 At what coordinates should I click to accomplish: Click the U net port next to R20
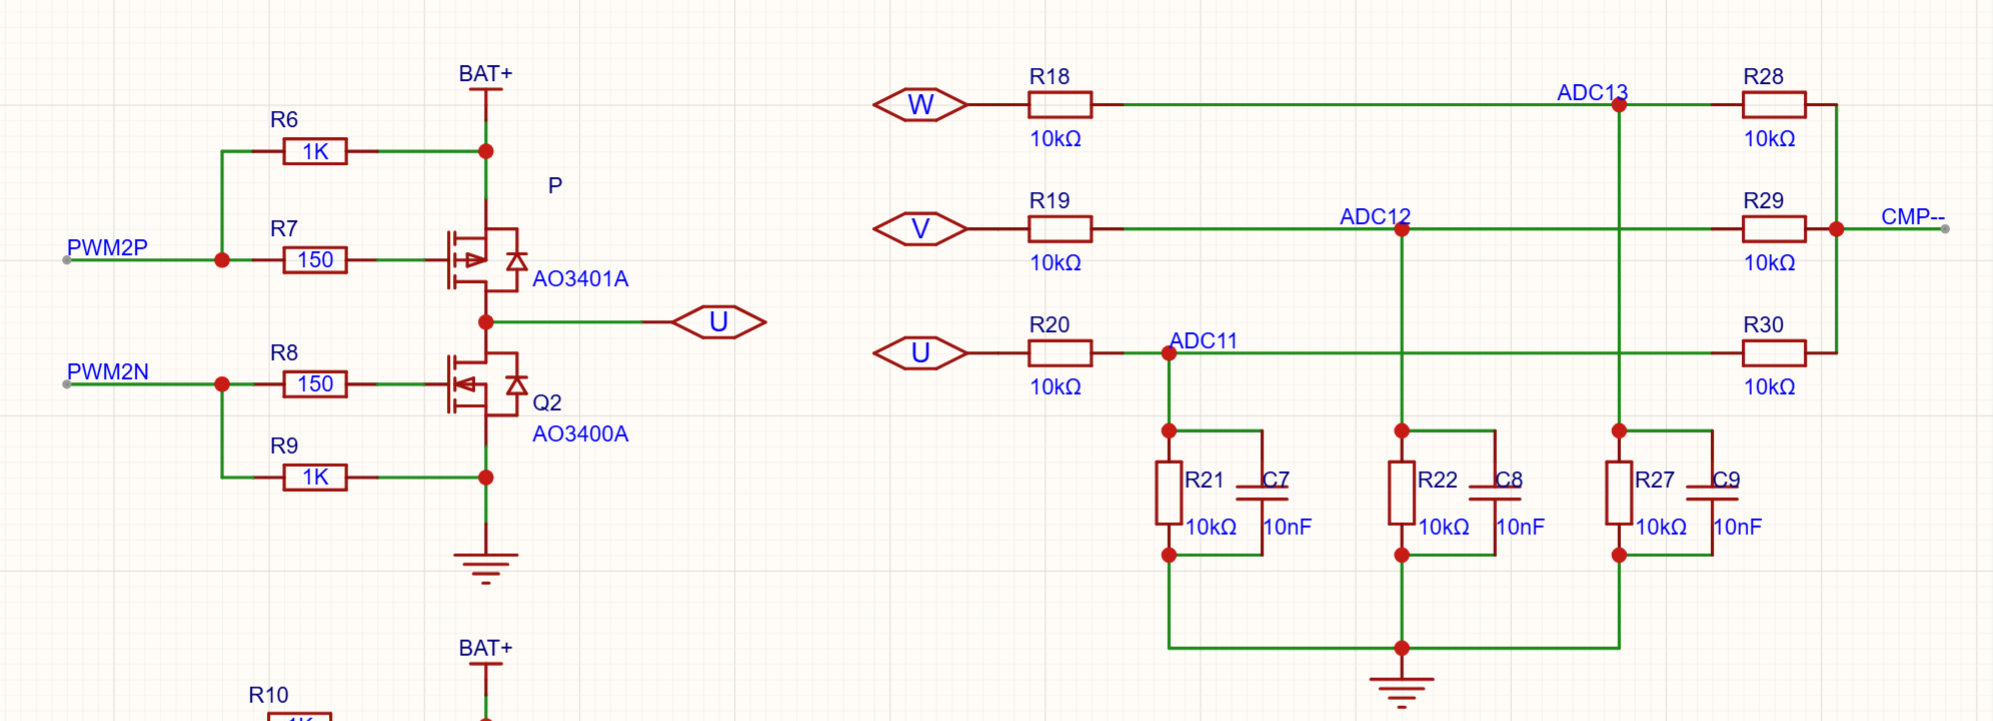click(920, 353)
